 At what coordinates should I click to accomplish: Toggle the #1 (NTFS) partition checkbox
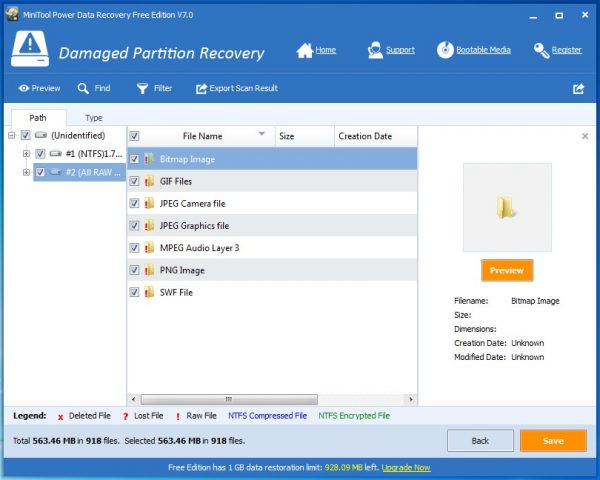[x=40, y=153]
